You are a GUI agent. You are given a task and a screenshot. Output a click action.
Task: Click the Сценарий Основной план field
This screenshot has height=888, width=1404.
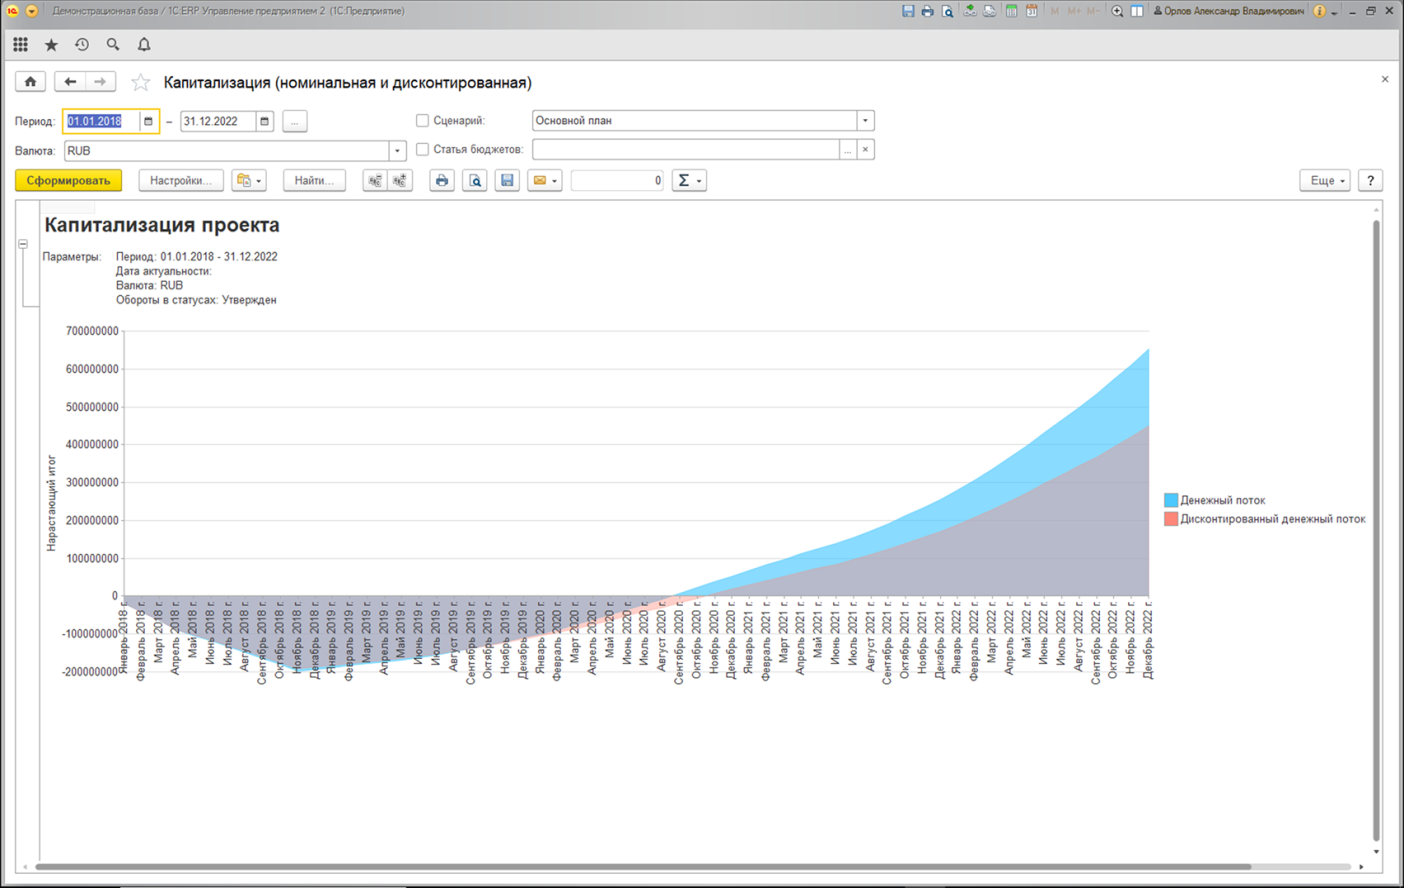[694, 121]
